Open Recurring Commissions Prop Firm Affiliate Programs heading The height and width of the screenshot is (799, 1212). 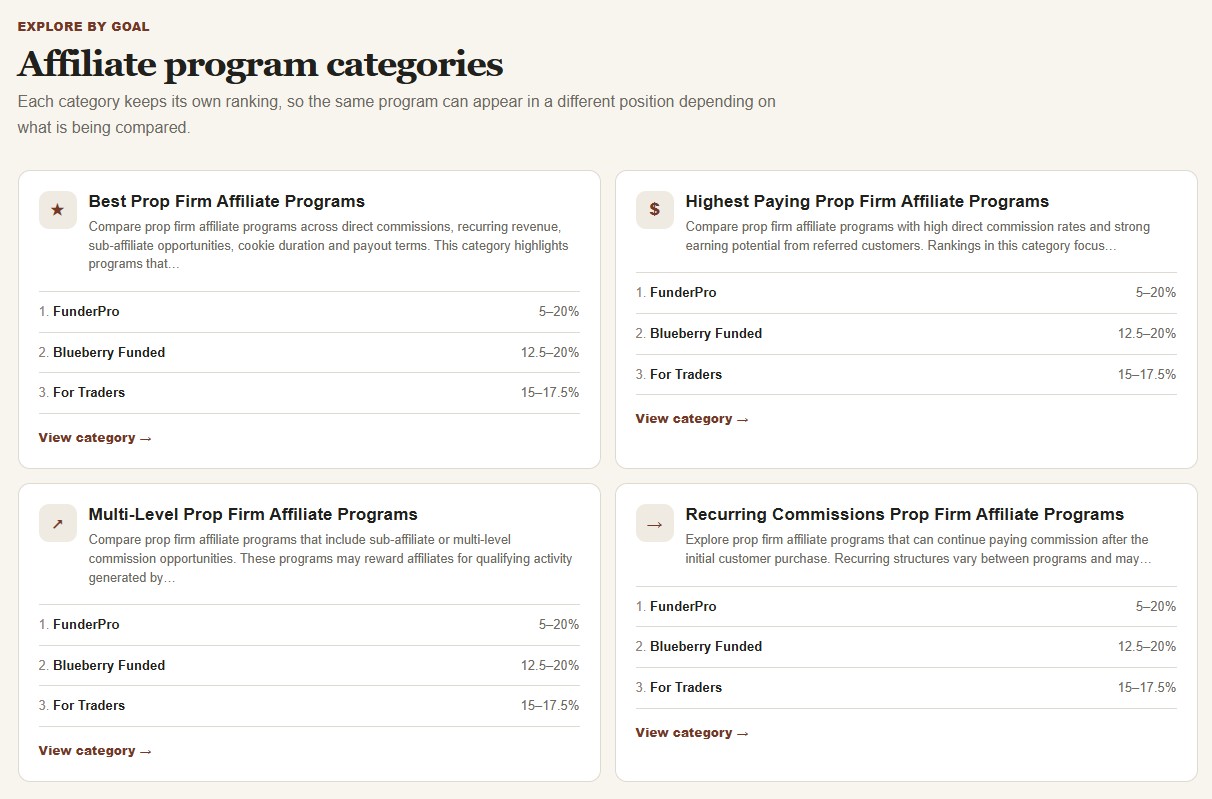coord(905,514)
